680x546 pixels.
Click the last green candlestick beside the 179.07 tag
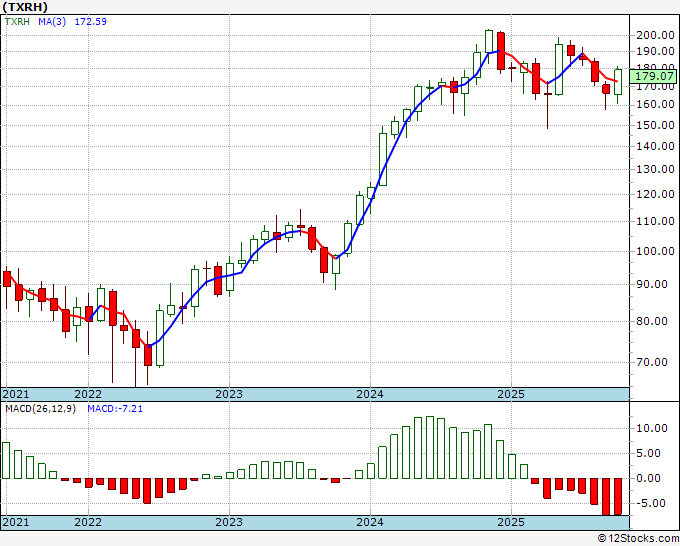coord(618,82)
